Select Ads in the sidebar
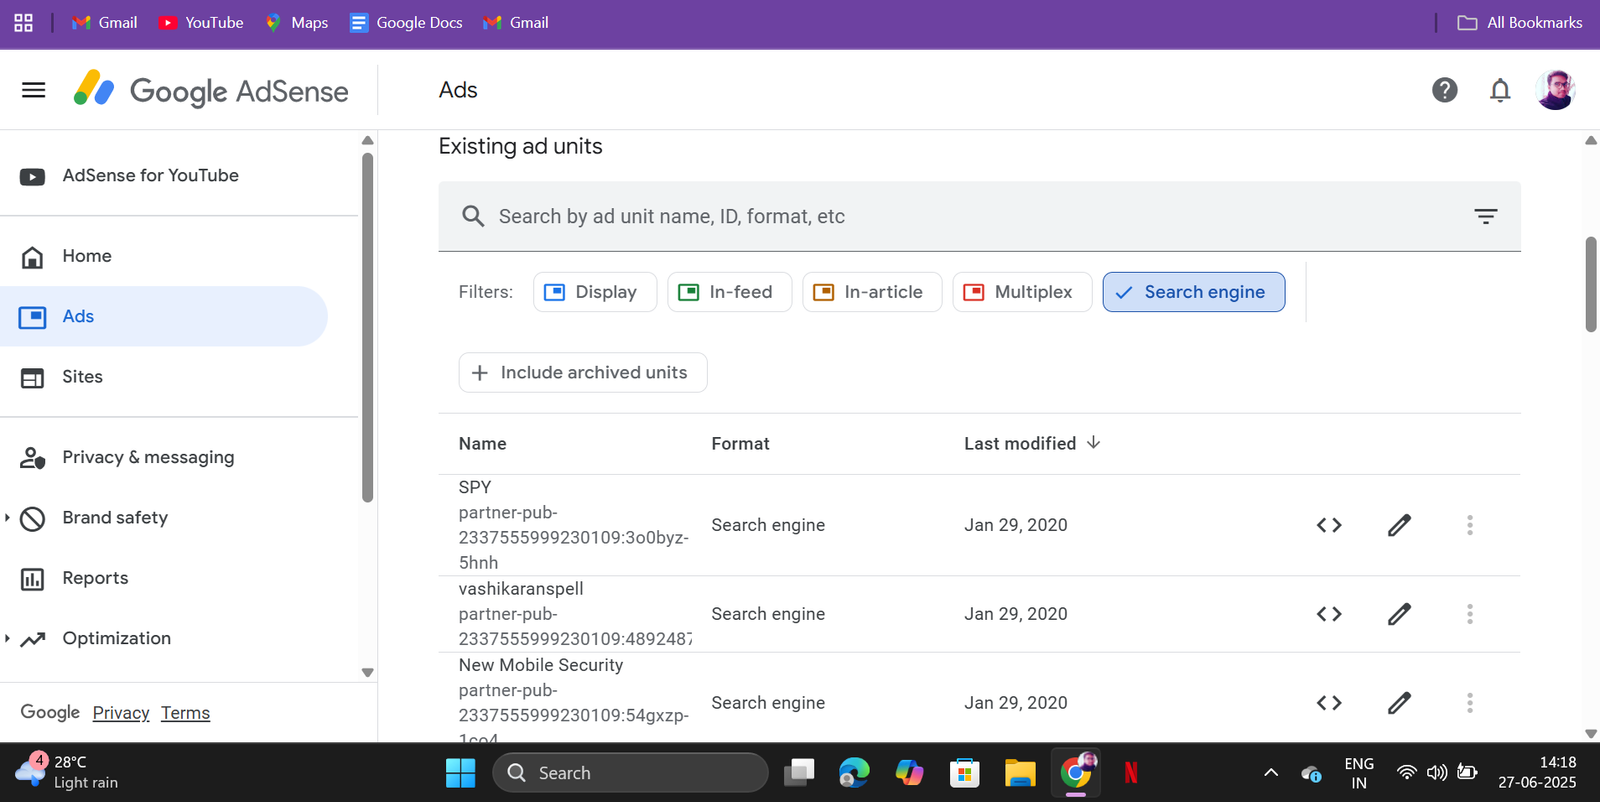The image size is (1600, 802). pyautogui.click(x=164, y=317)
